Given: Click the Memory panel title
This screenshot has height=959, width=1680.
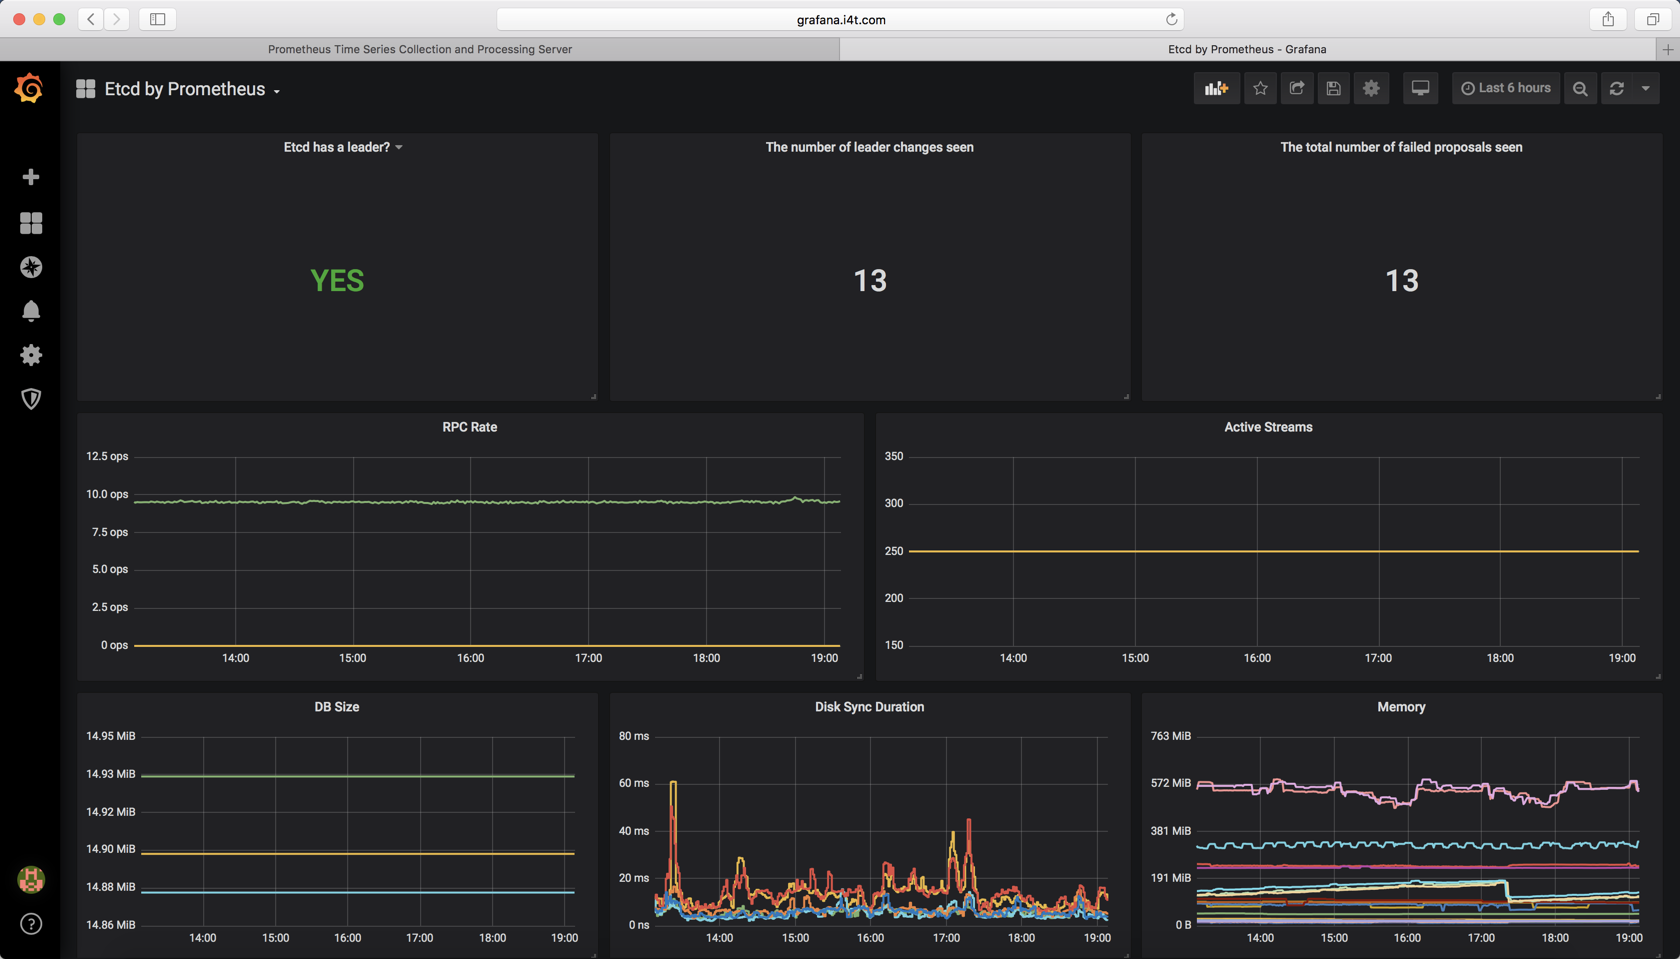Looking at the screenshot, I should [1401, 707].
